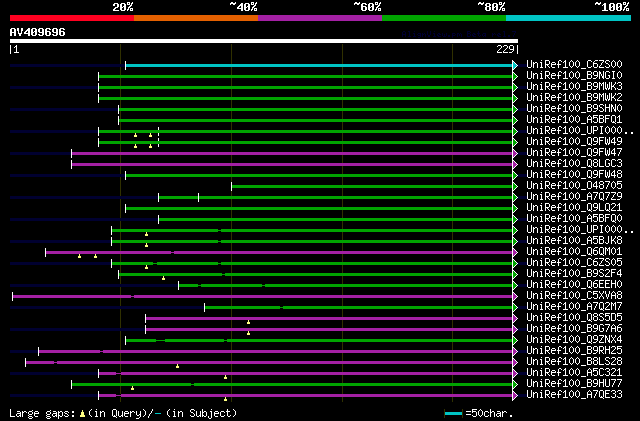Select the UniRef100_Q6QM01 label

coord(574,252)
